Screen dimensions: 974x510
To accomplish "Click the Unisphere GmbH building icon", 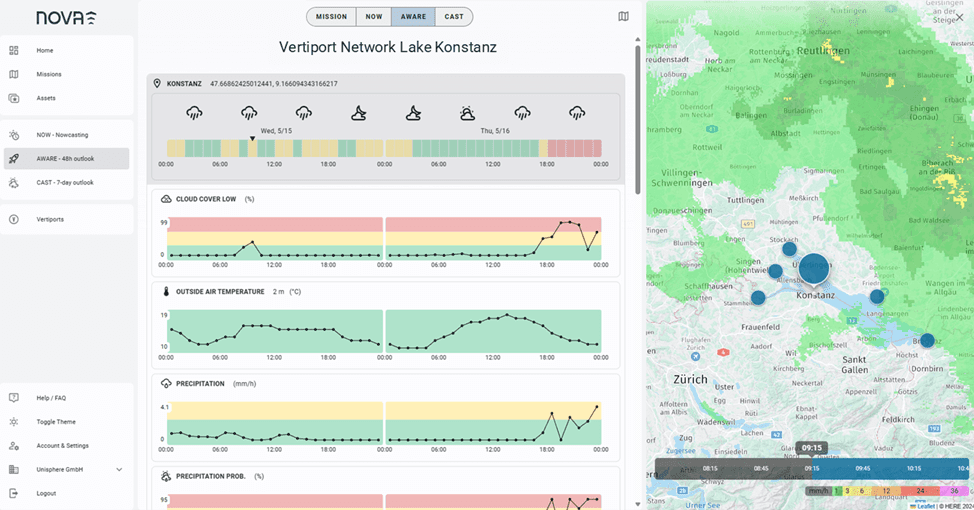I will [x=14, y=470].
